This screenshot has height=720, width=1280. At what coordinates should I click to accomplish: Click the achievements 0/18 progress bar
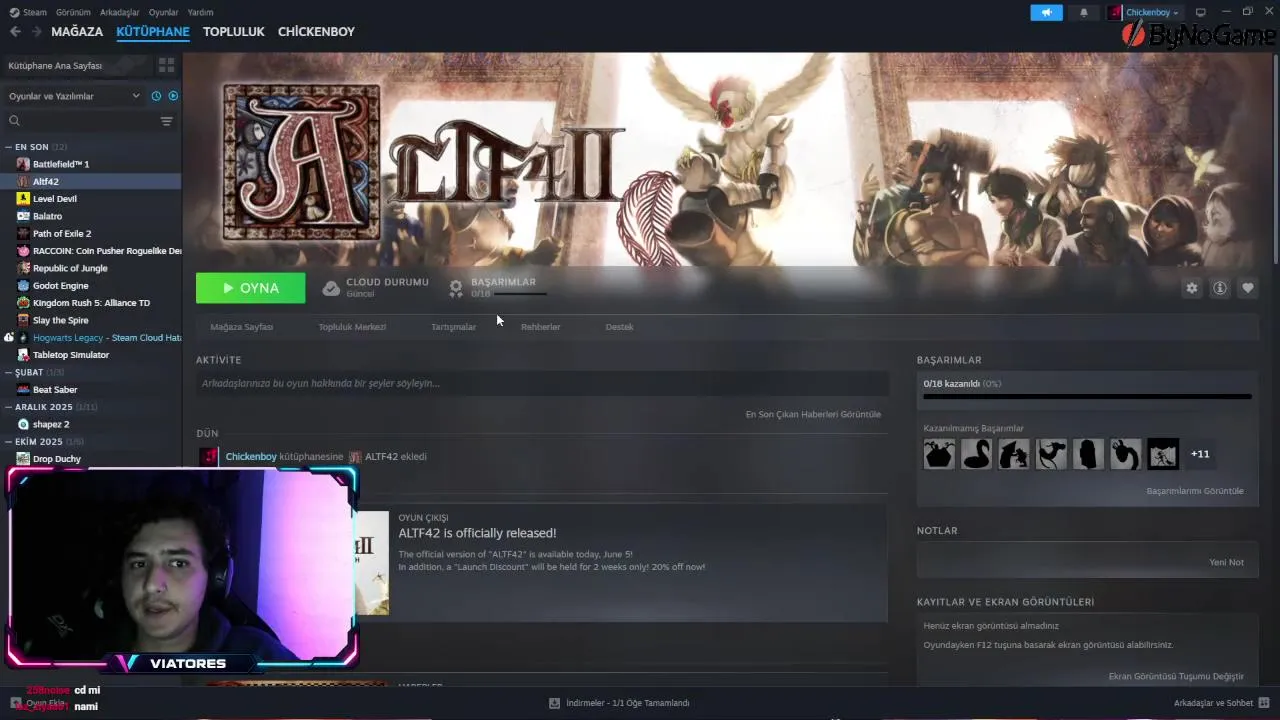pyautogui.click(x=1087, y=397)
